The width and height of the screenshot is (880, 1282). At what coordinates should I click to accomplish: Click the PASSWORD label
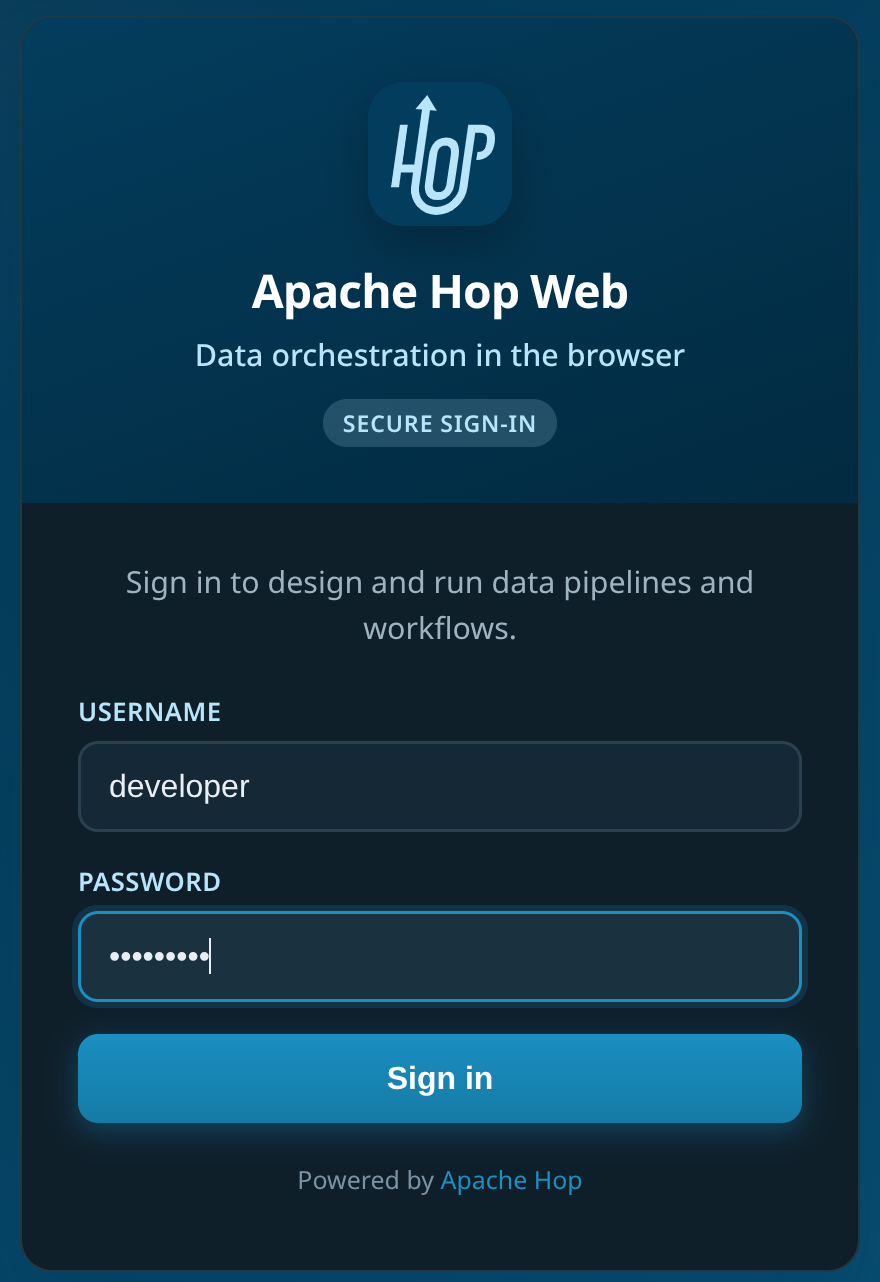pyautogui.click(x=150, y=882)
